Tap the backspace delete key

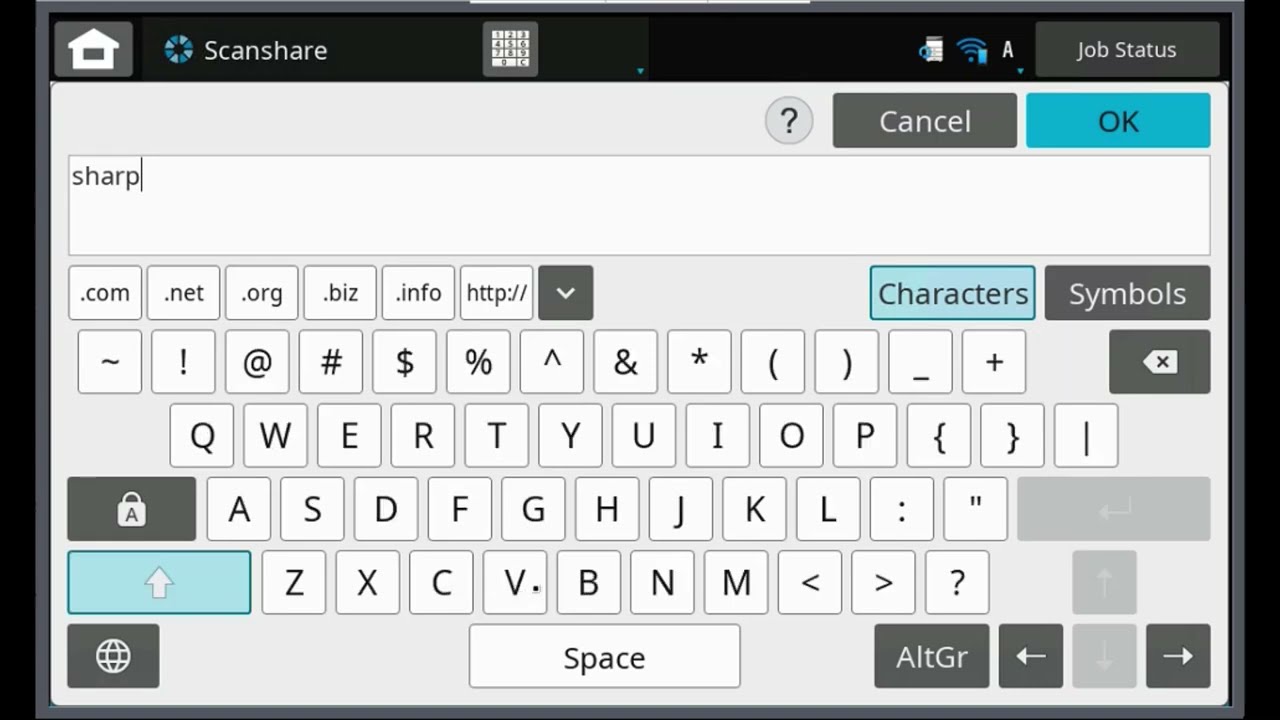point(1159,362)
